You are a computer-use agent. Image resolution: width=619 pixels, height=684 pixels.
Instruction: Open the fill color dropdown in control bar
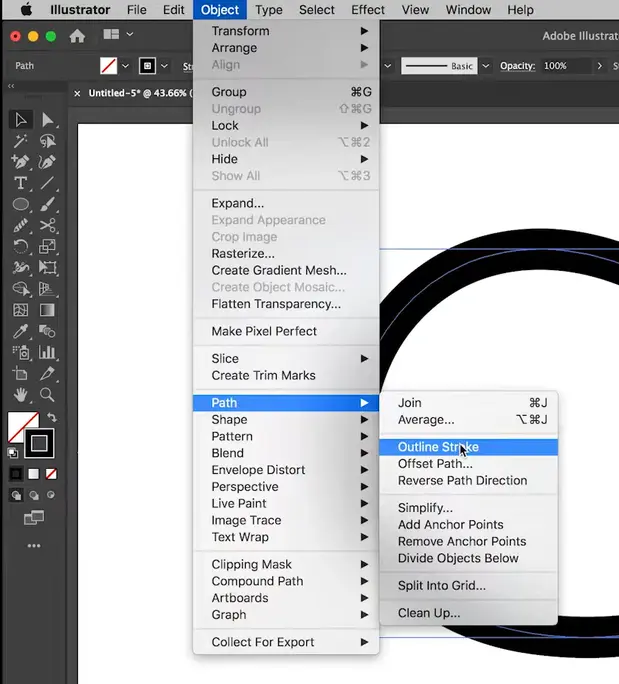125,66
